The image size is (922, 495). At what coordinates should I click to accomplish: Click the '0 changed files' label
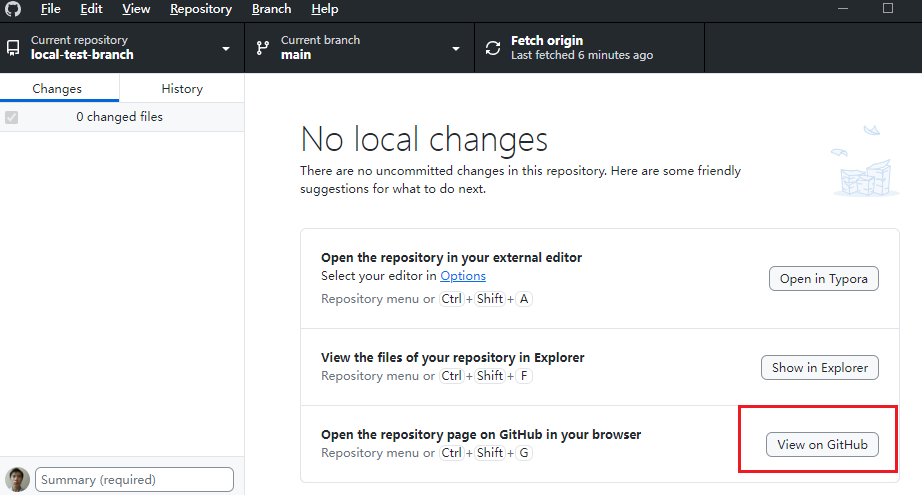click(119, 116)
